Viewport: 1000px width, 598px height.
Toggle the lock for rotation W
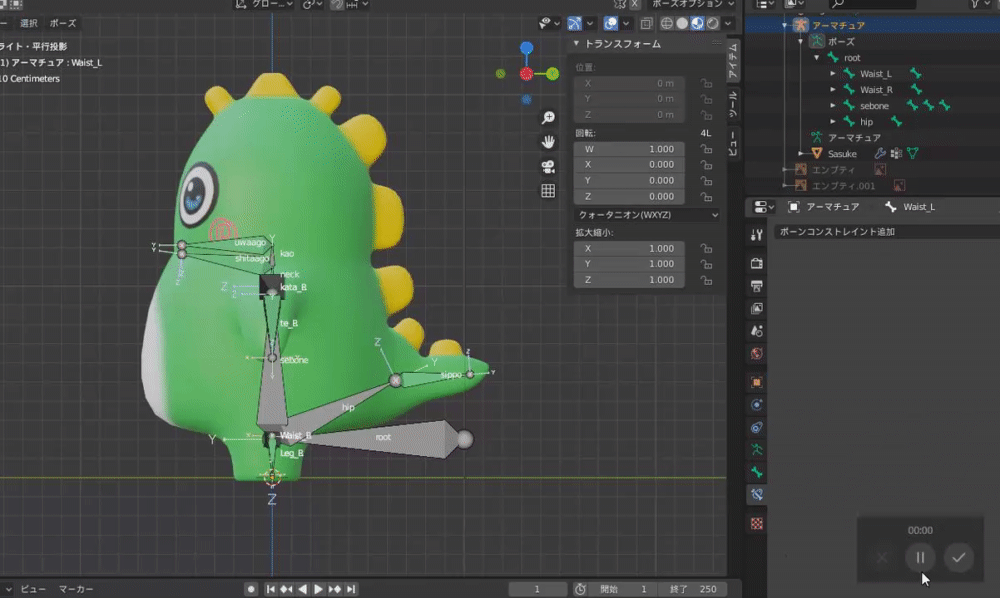[706, 149]
